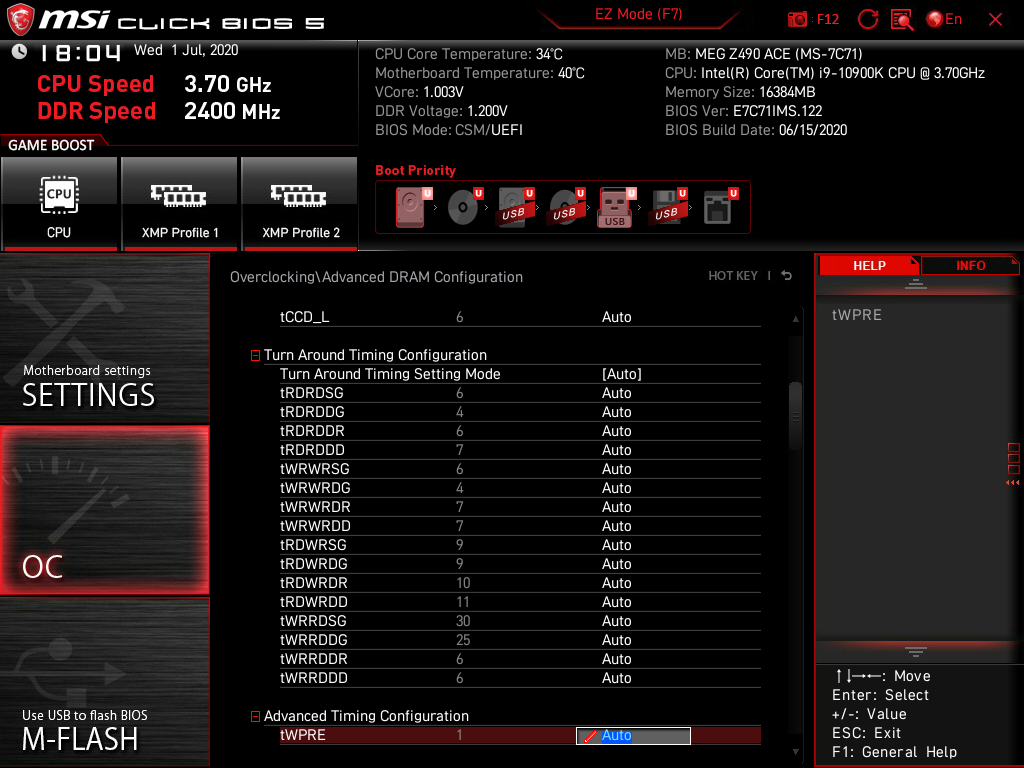
Task: Open the tWPRE value dropdown
Action: pos(632,735)
